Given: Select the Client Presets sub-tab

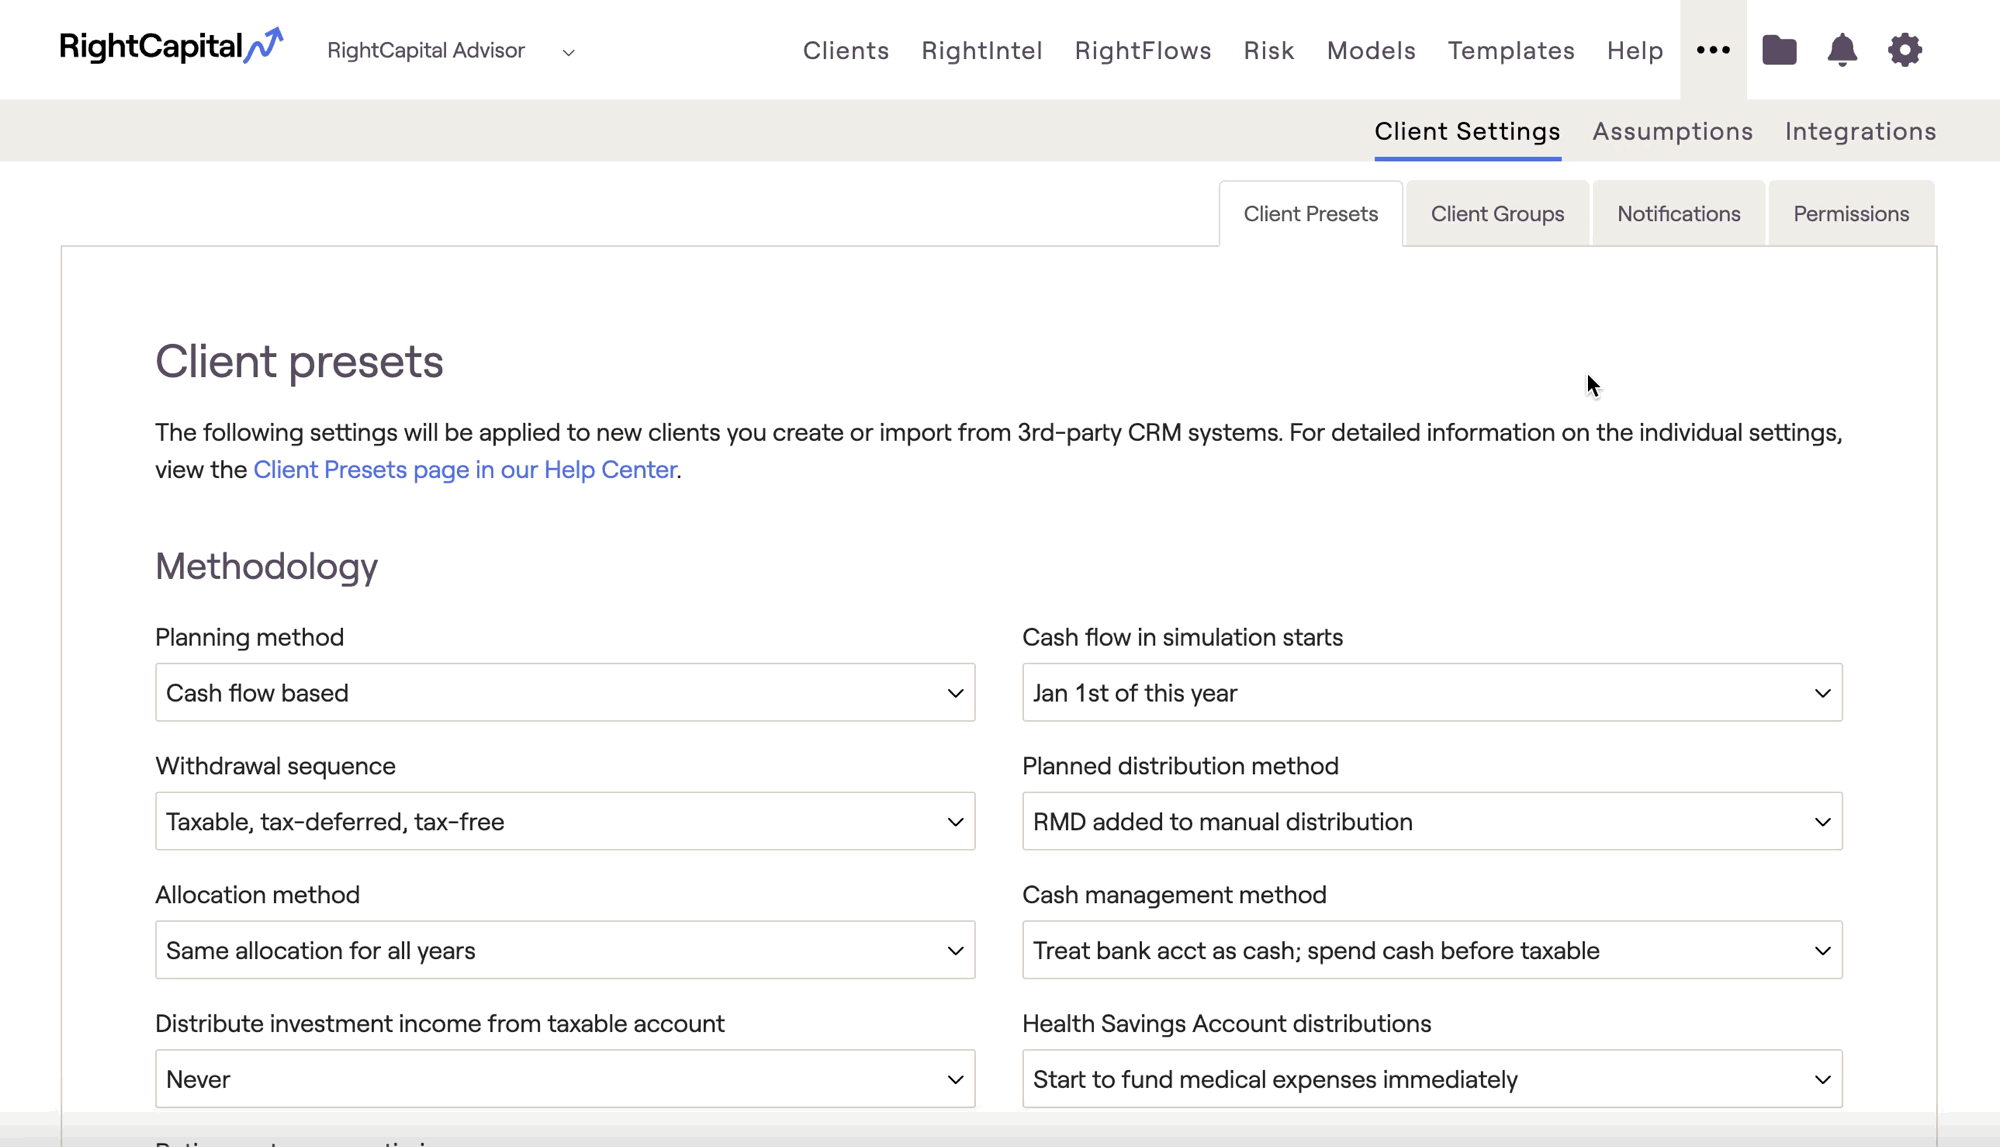Looking at the screenshot, I should click(x=1310, y=213).
